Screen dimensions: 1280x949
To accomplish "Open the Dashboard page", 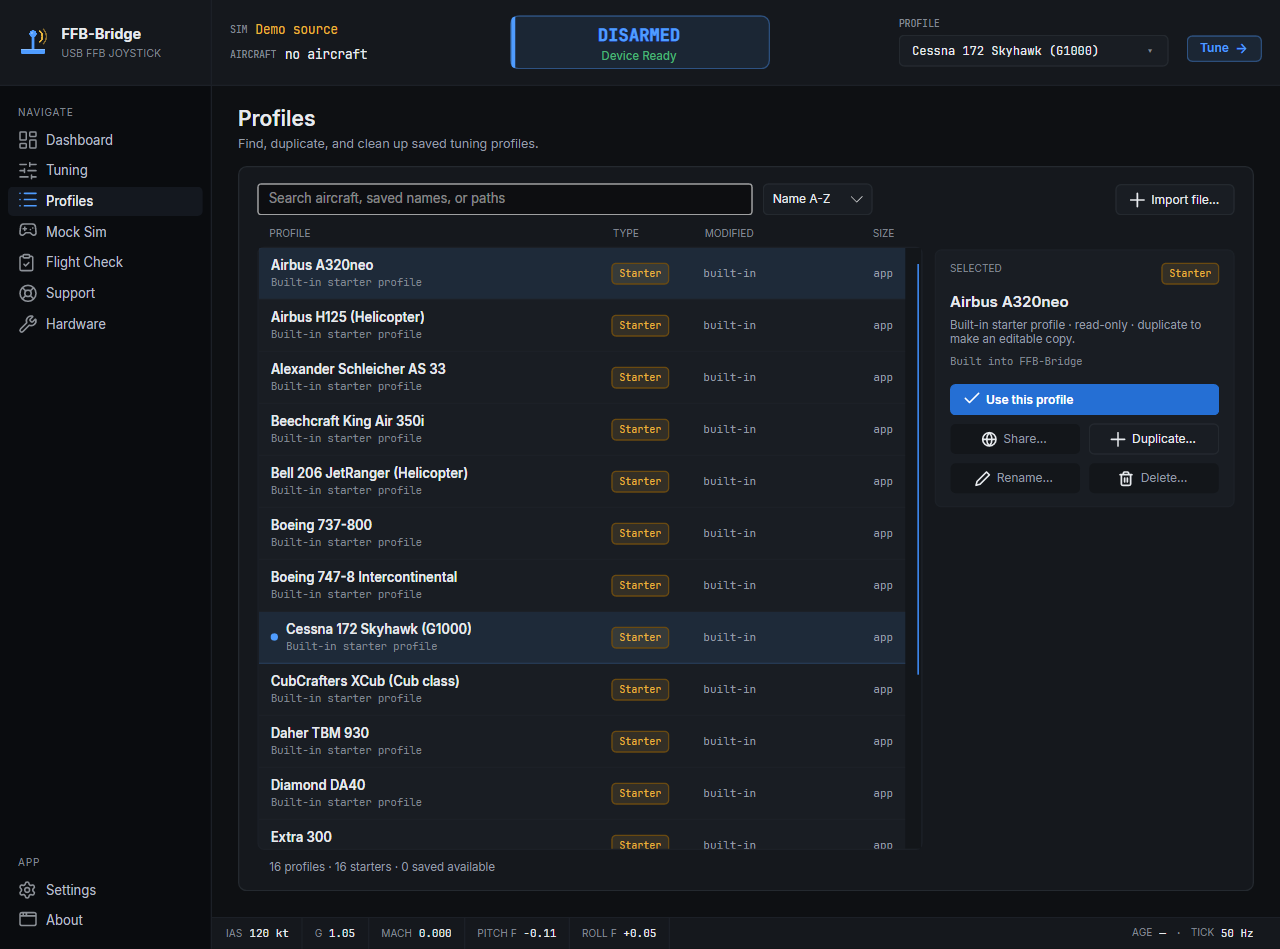I will (105, 140).
